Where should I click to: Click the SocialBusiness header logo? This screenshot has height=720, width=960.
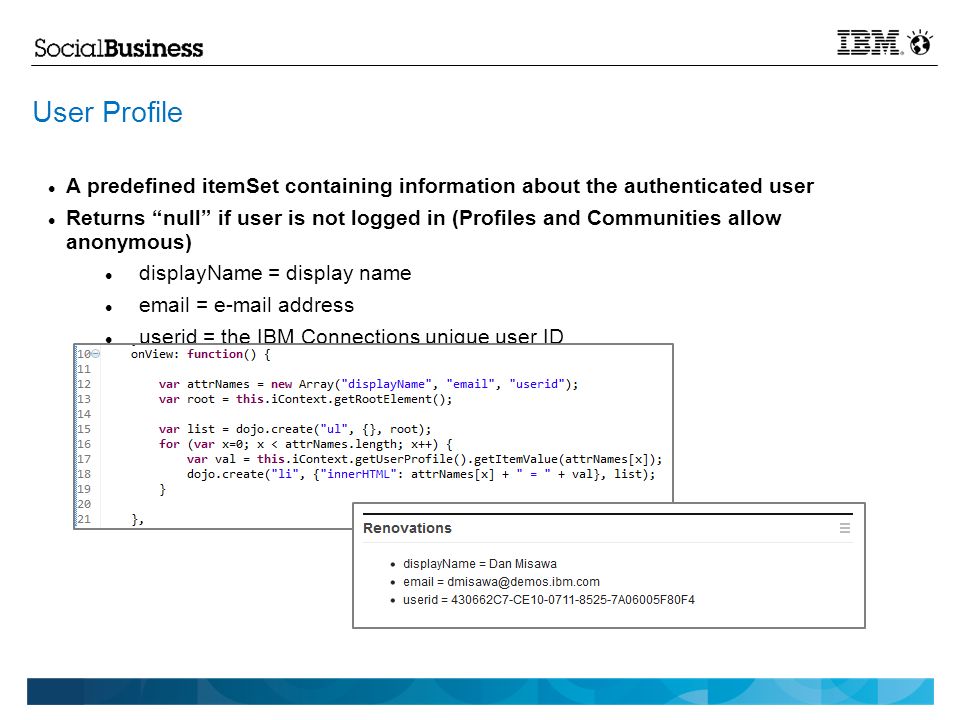[118, 48]
